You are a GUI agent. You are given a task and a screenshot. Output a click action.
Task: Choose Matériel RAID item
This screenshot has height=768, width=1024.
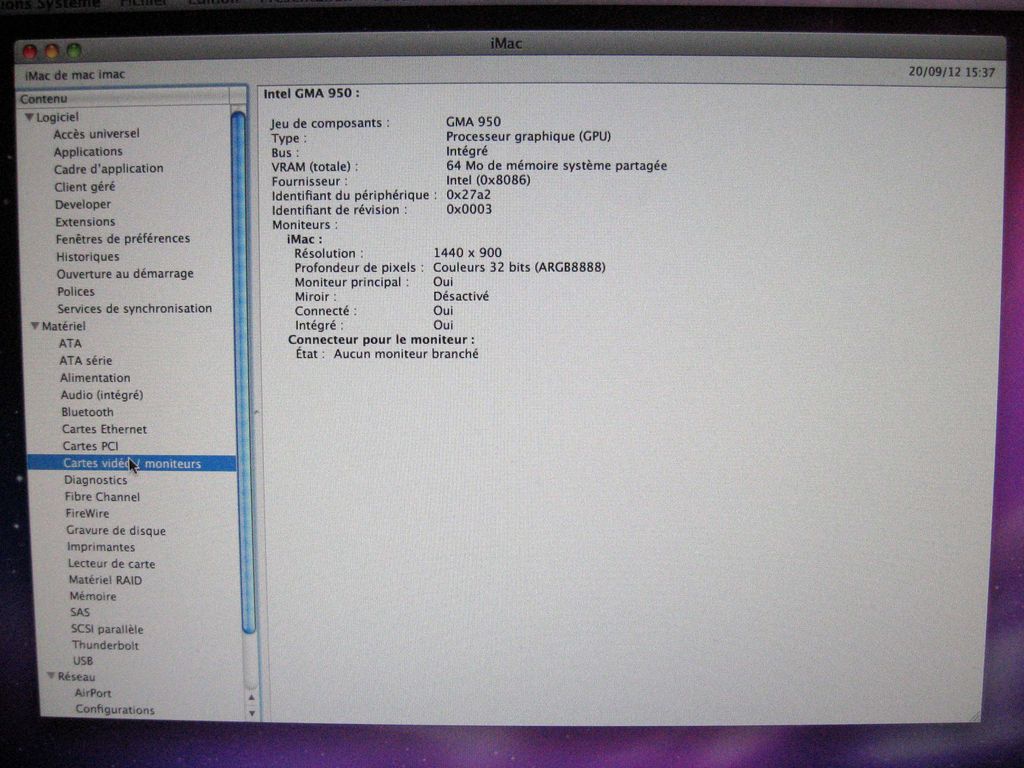105,580
